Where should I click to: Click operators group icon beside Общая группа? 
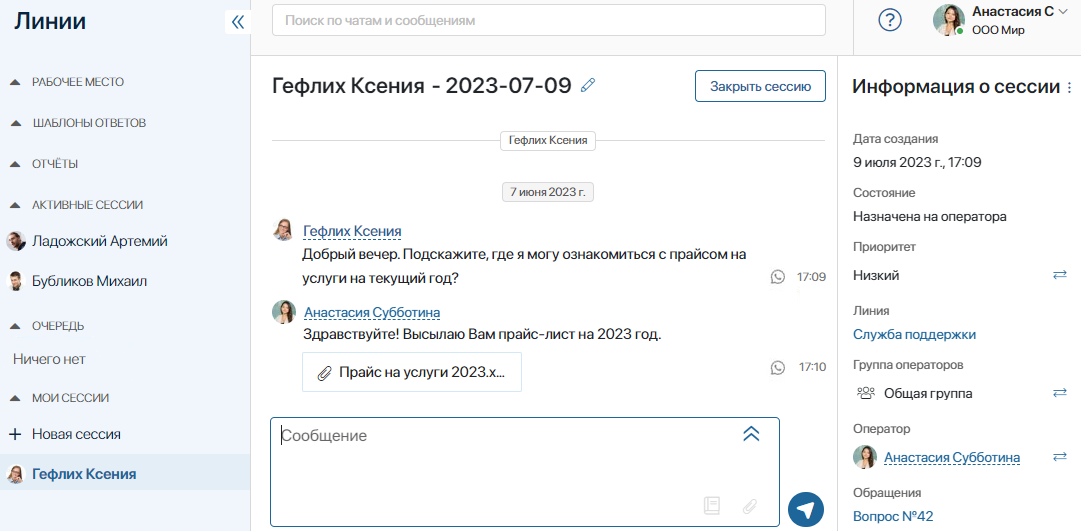pos(865,393)
